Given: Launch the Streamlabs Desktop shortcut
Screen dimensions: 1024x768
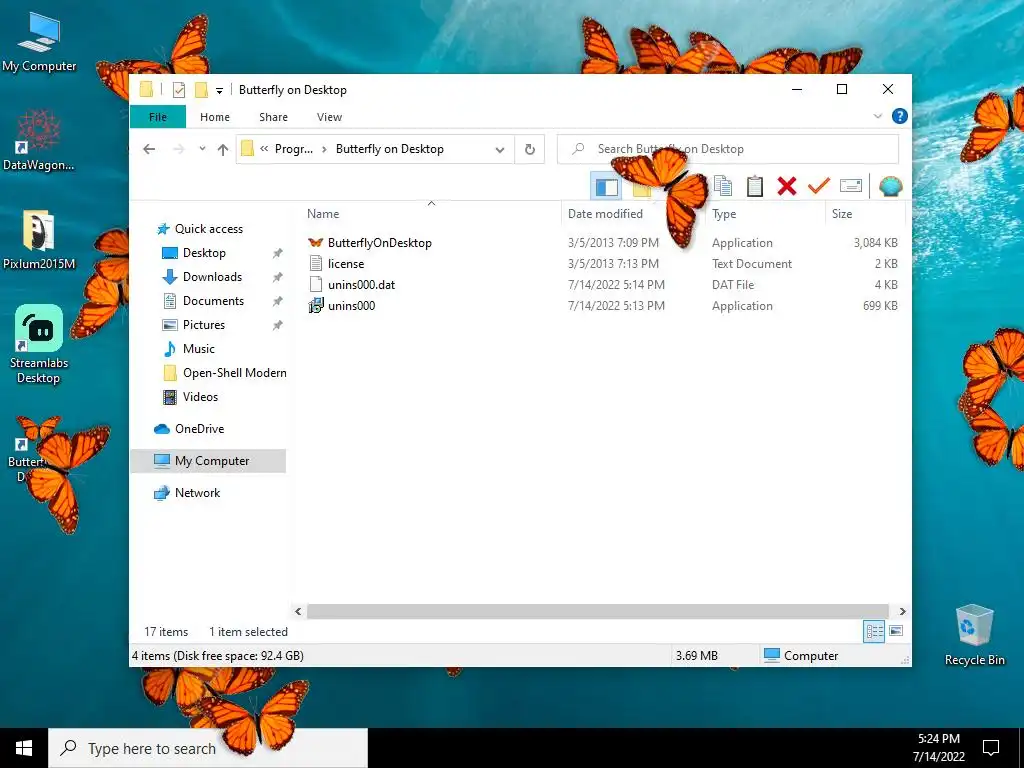Looking at the screenshot, I should (39, 345).
